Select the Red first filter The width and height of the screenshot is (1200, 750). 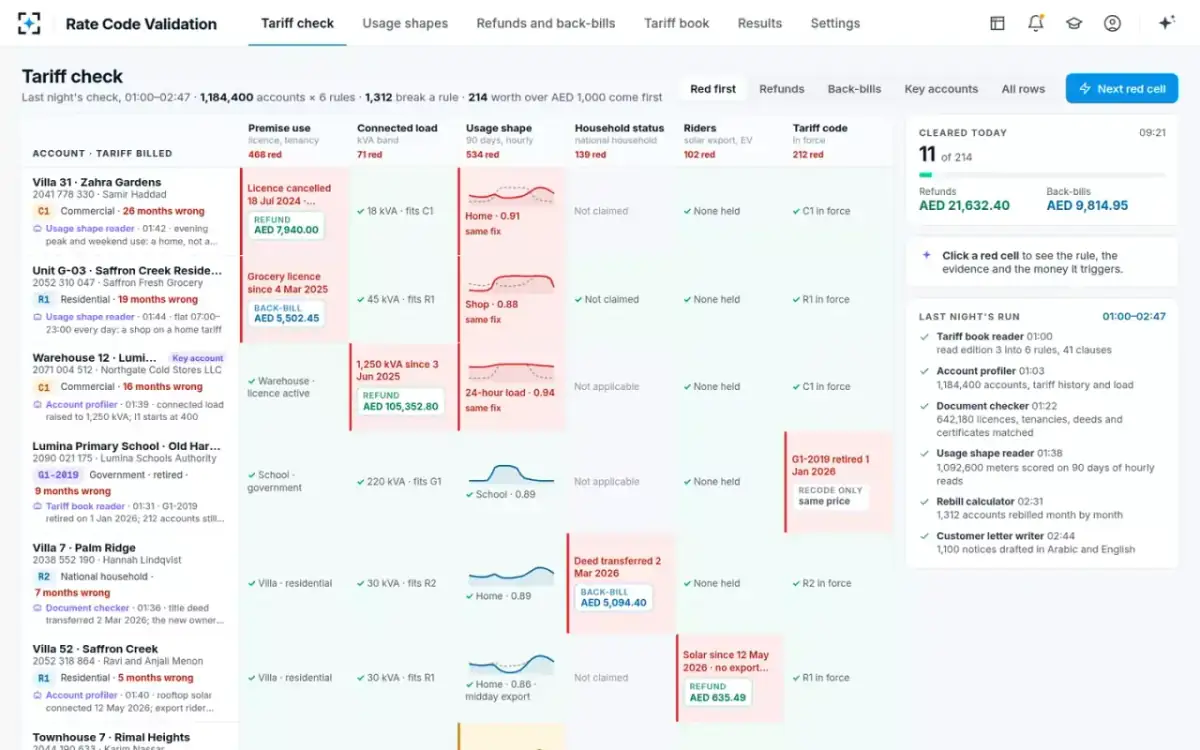(x=713, y=89)
